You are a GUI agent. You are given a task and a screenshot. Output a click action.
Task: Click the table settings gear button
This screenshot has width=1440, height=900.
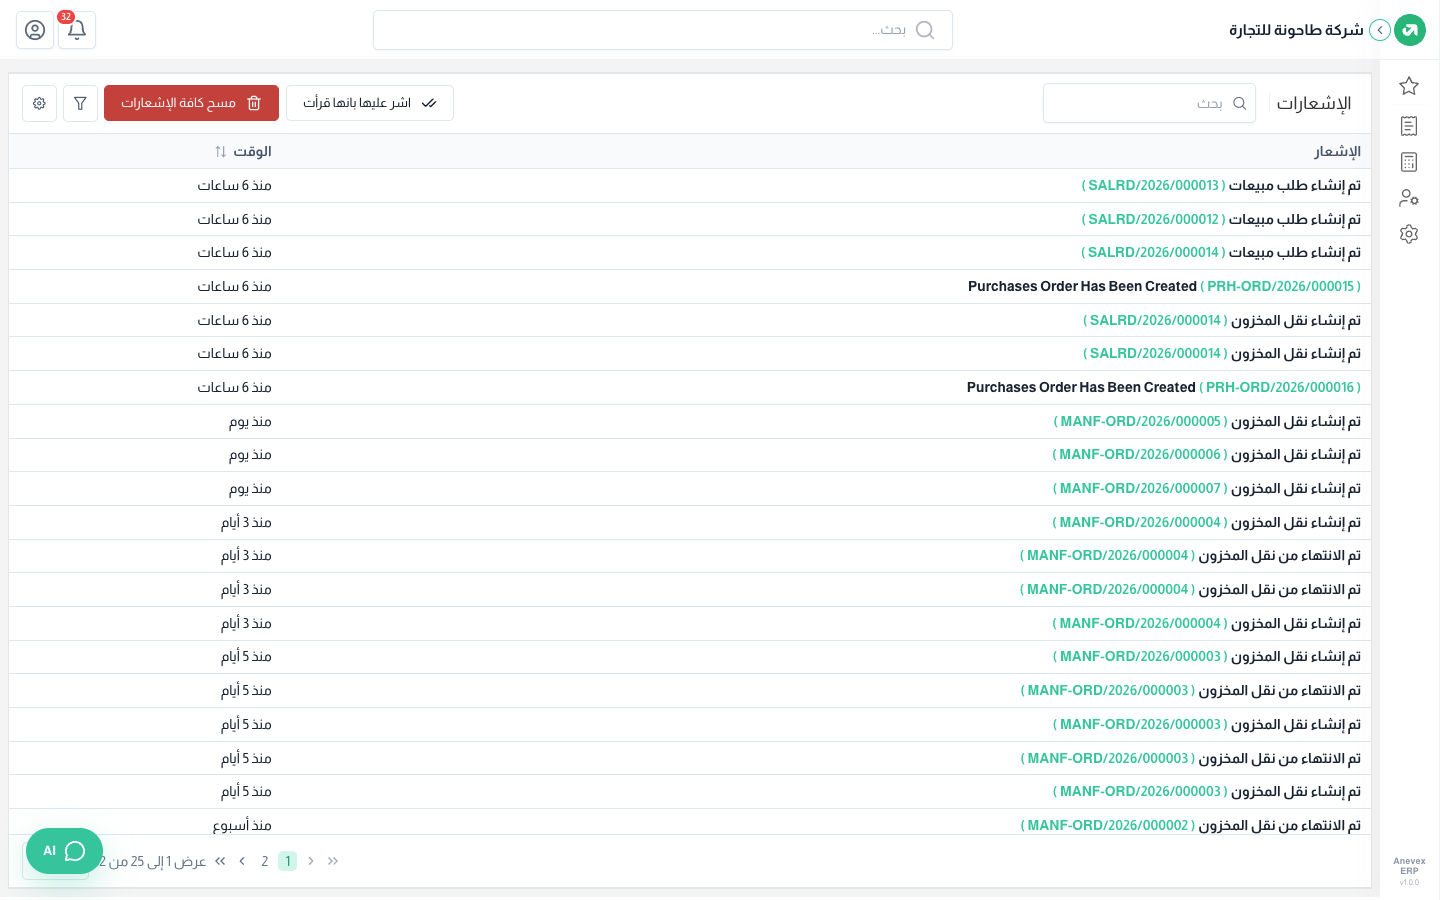(x=39, y=103)
